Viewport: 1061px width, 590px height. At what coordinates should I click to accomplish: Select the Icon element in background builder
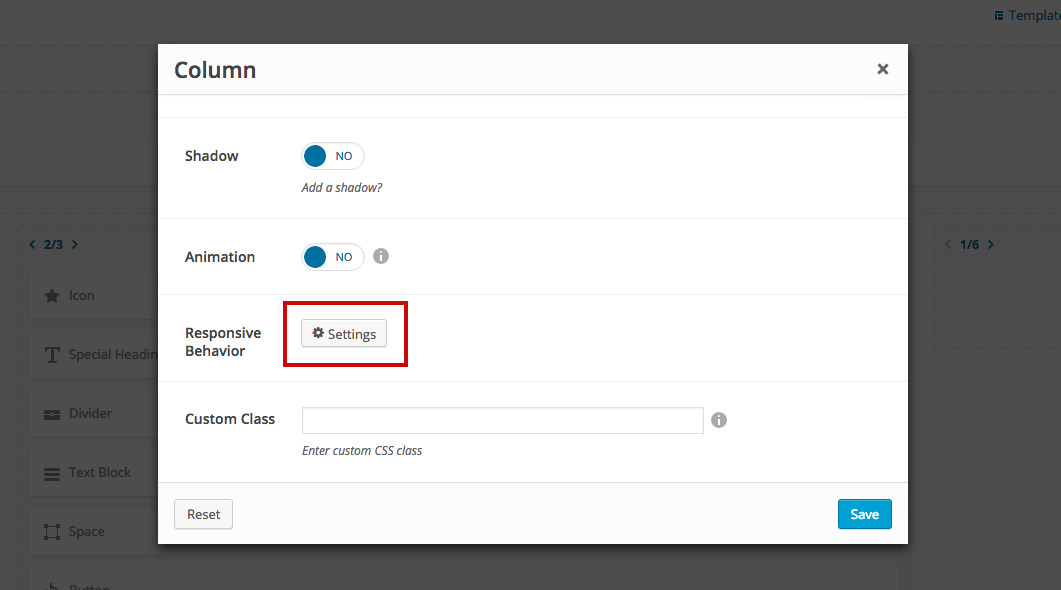tap(93, 296)
